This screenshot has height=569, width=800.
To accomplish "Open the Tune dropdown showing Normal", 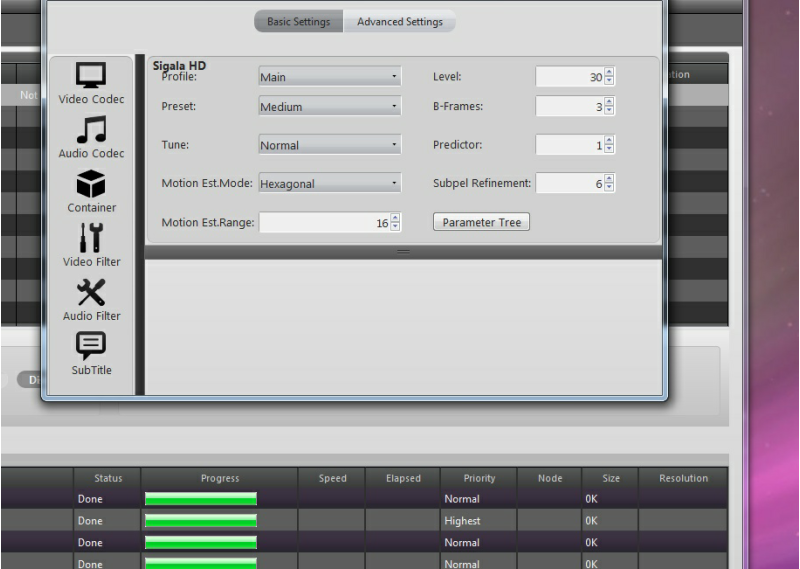I will click(329, 146).
